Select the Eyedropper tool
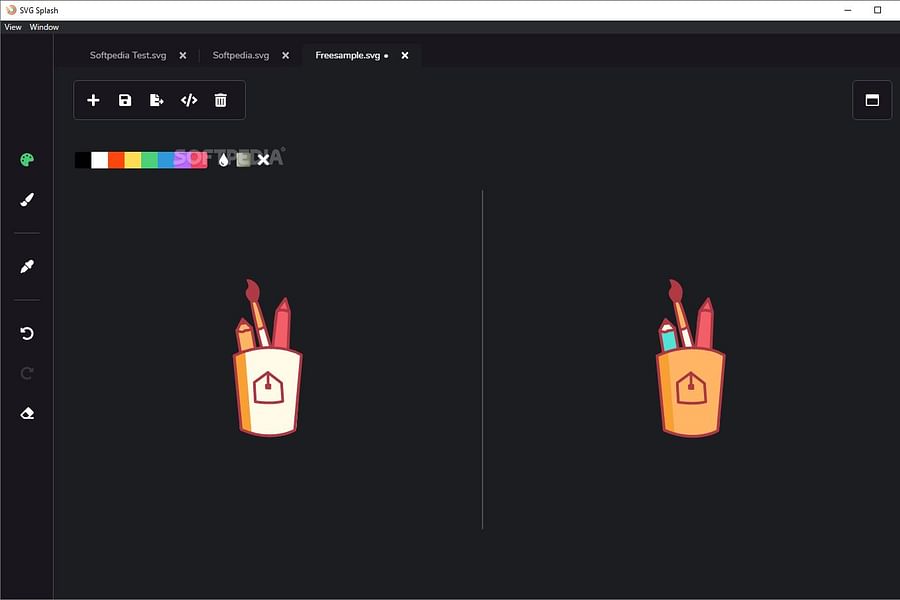The height and width of the screenshot is (600, 900). pos(26,266)
